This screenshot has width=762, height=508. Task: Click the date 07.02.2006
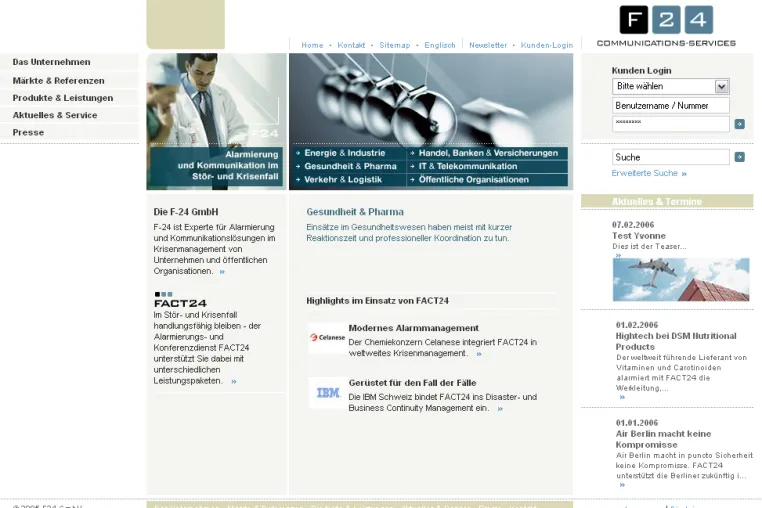pyautogui.click(x=633, y=225)
